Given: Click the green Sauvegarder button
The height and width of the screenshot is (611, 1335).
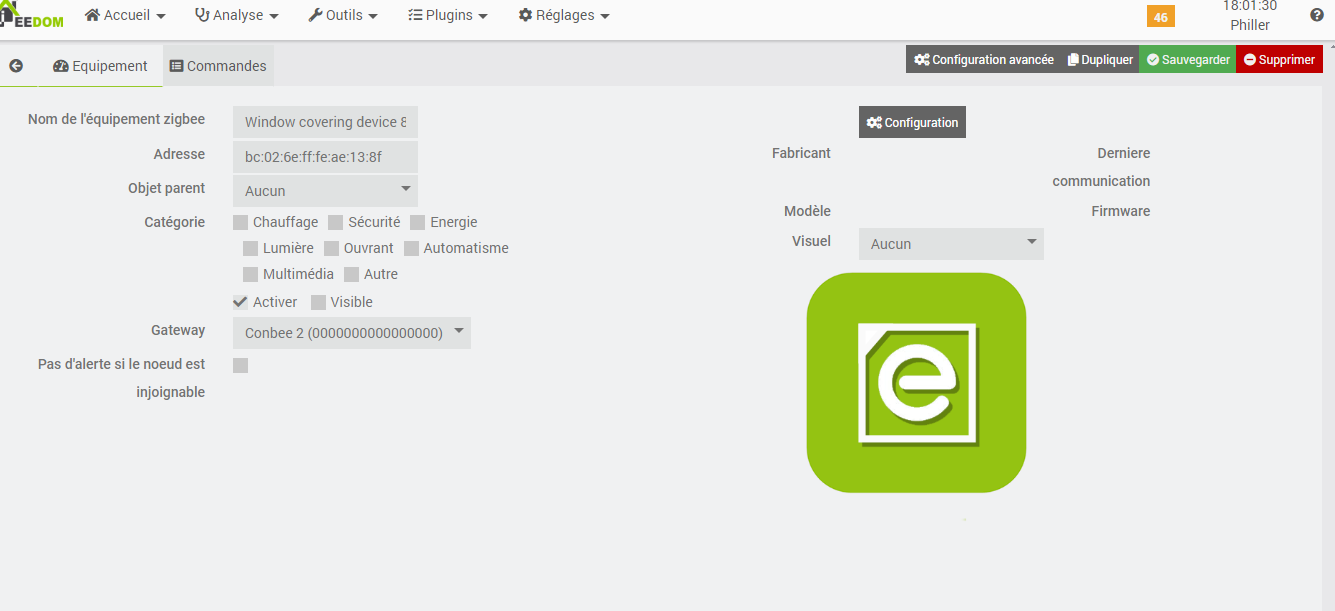Looking at the screenshot, I should pos(1188,60).
